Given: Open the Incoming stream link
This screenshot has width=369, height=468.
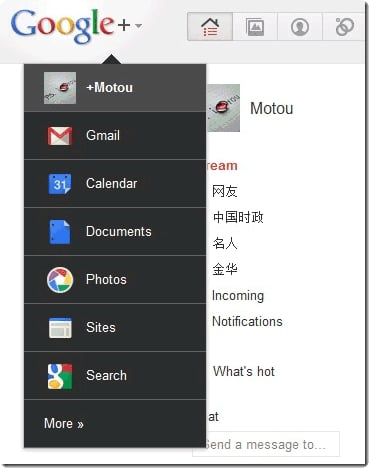Looking at the screenshot, I should click(x=238, y=296).
